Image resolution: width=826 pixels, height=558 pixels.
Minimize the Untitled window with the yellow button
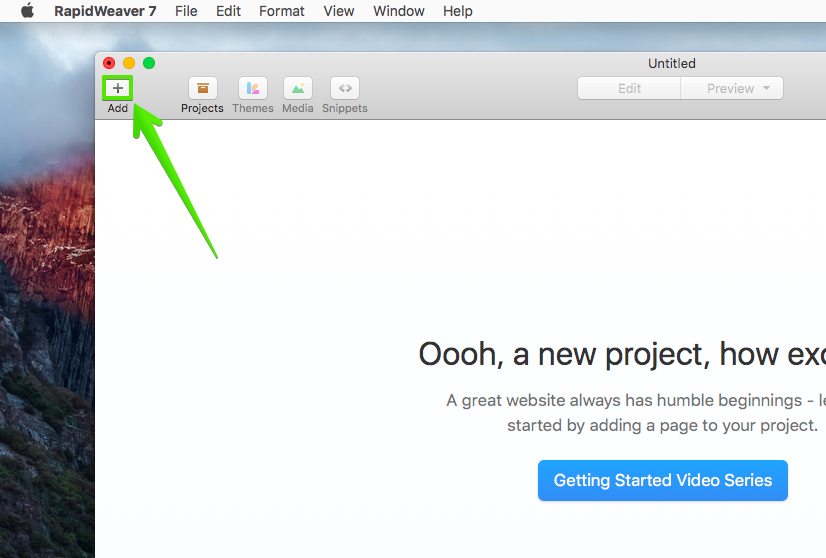pos(129,63)
